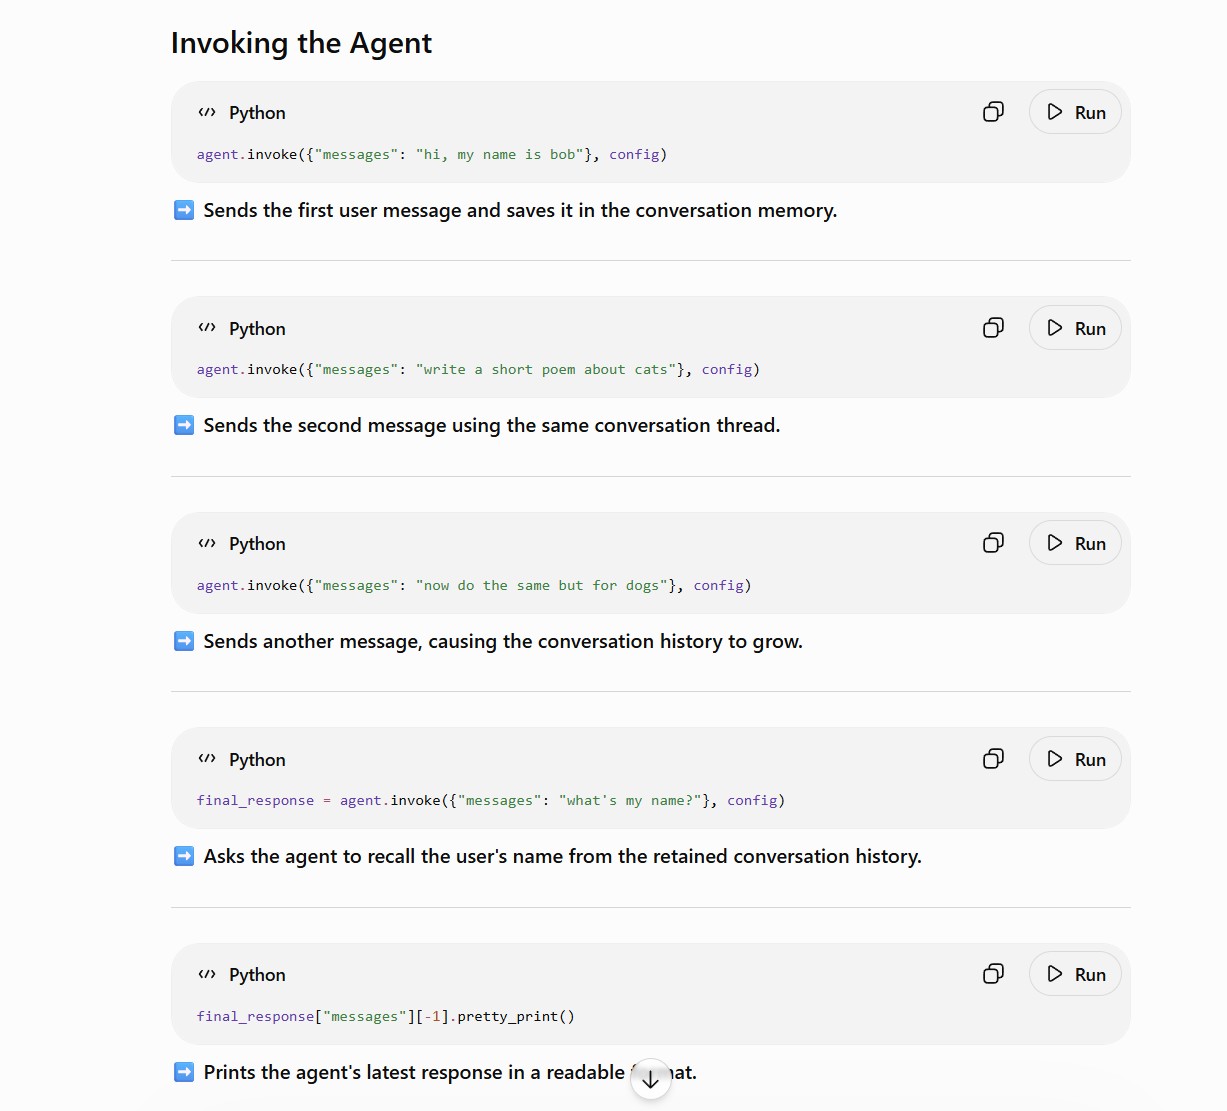Copy the "hi, my name is bob" code block
Viewport: 1227px width, 1111px height.
tap(993, 112)
